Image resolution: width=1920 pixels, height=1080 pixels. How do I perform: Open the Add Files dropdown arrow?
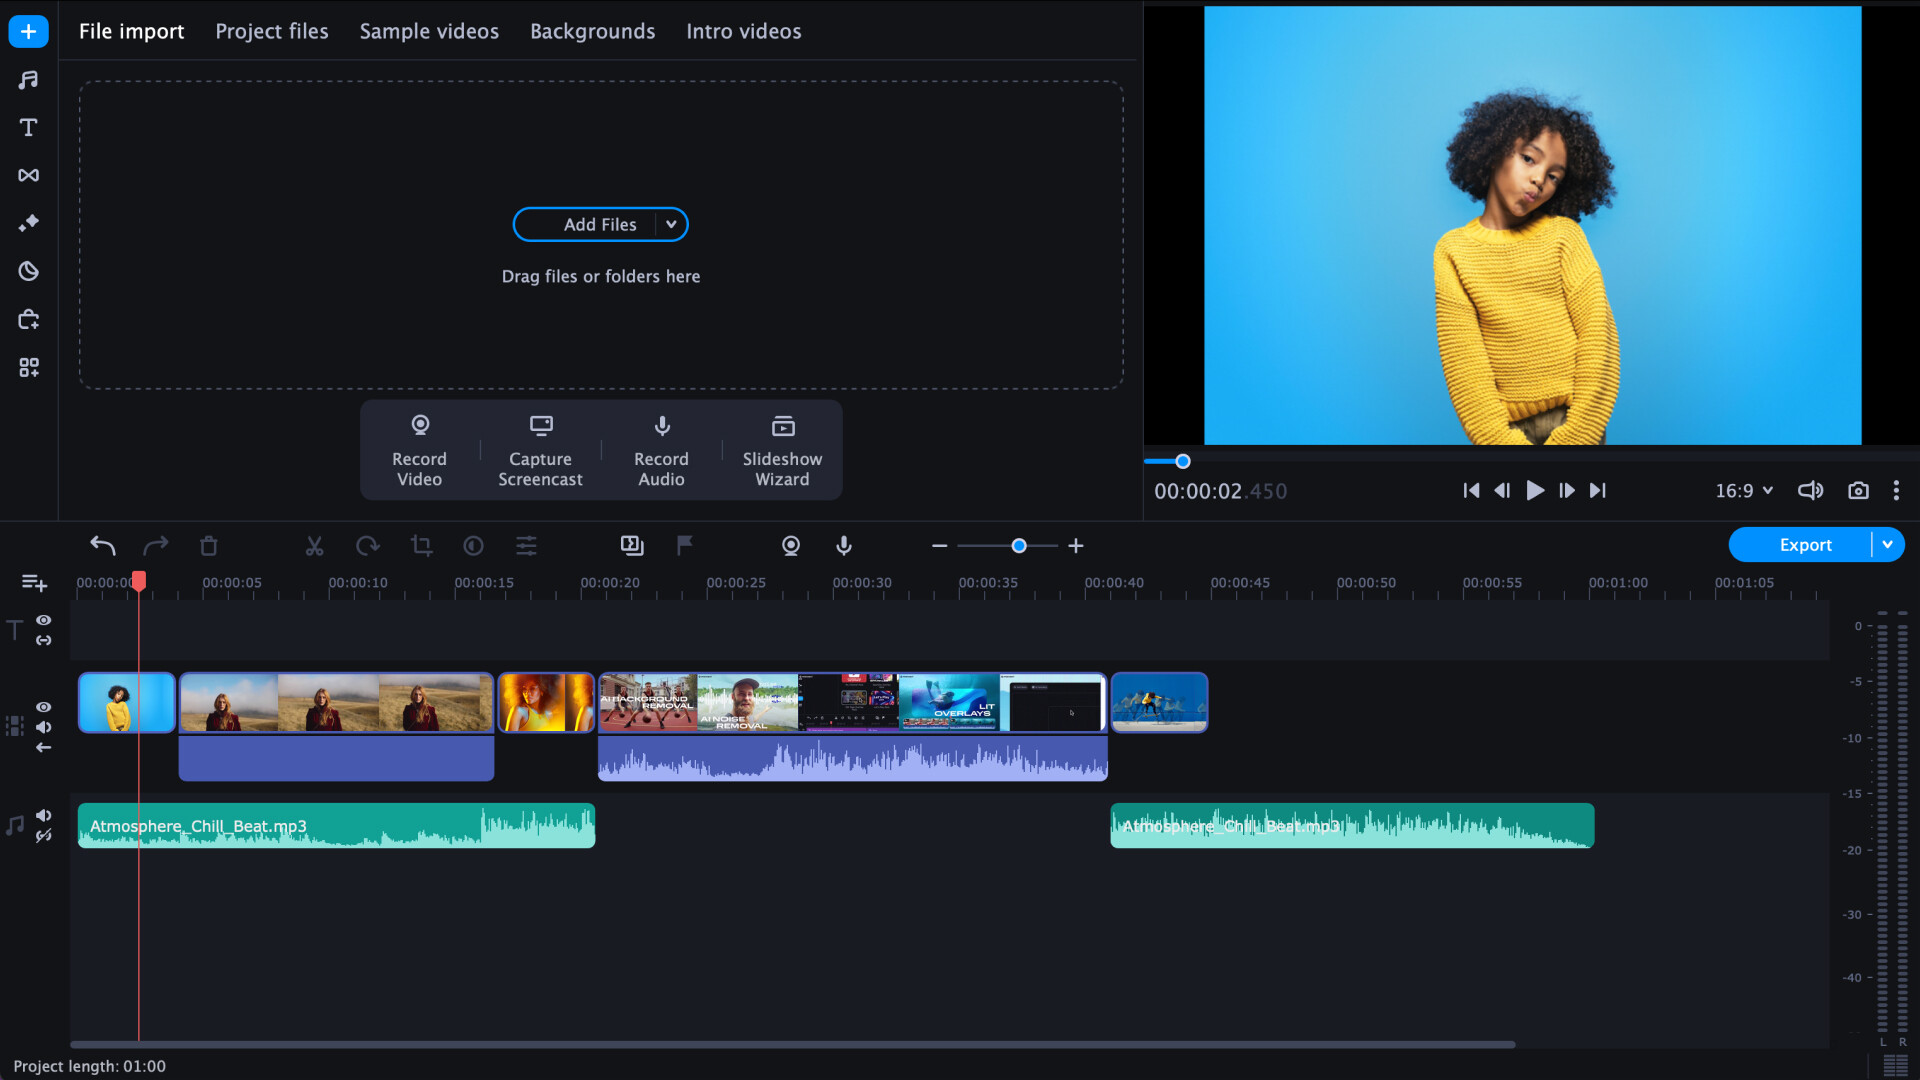point(671,224)
